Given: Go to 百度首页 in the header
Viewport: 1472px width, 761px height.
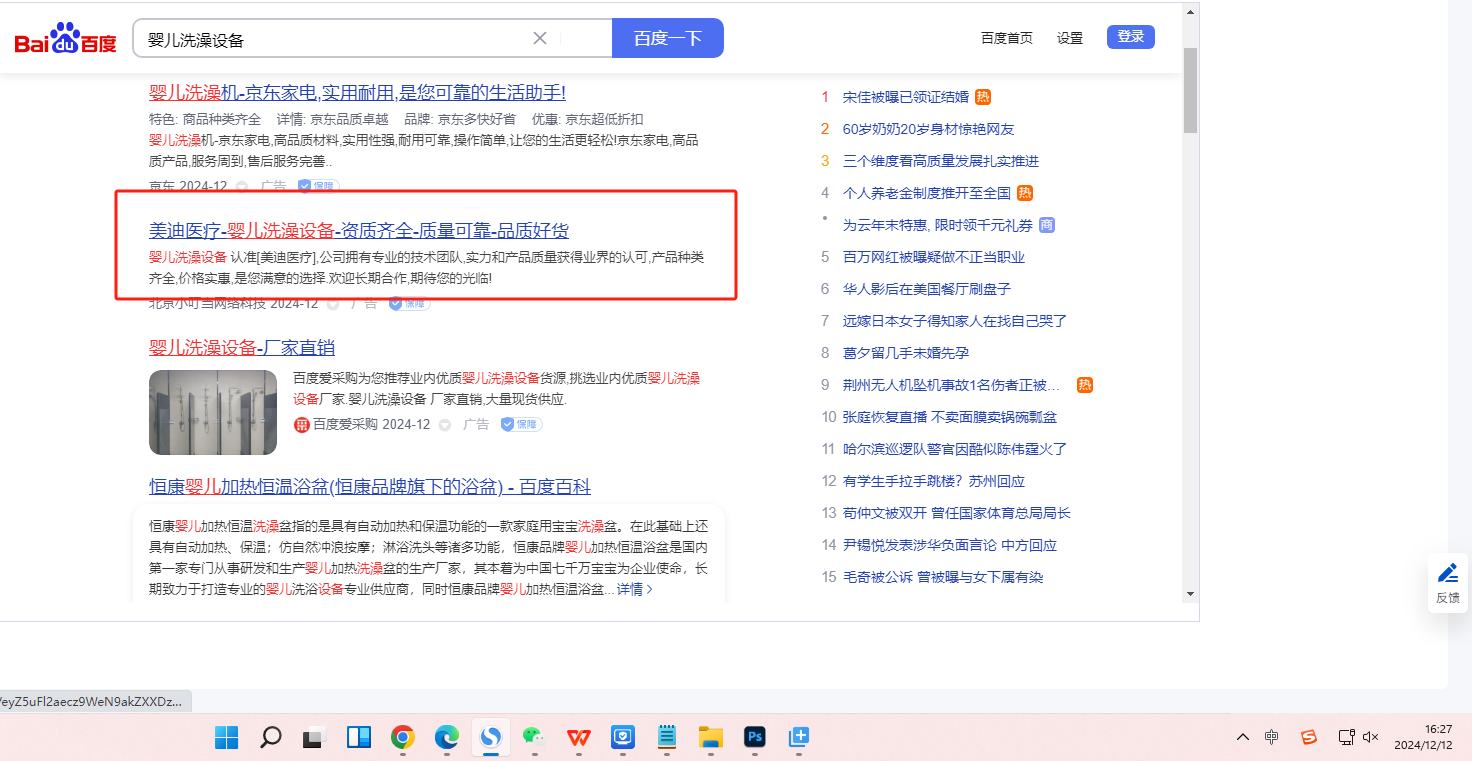Looking at the screenshot, I should [1006, 38].
